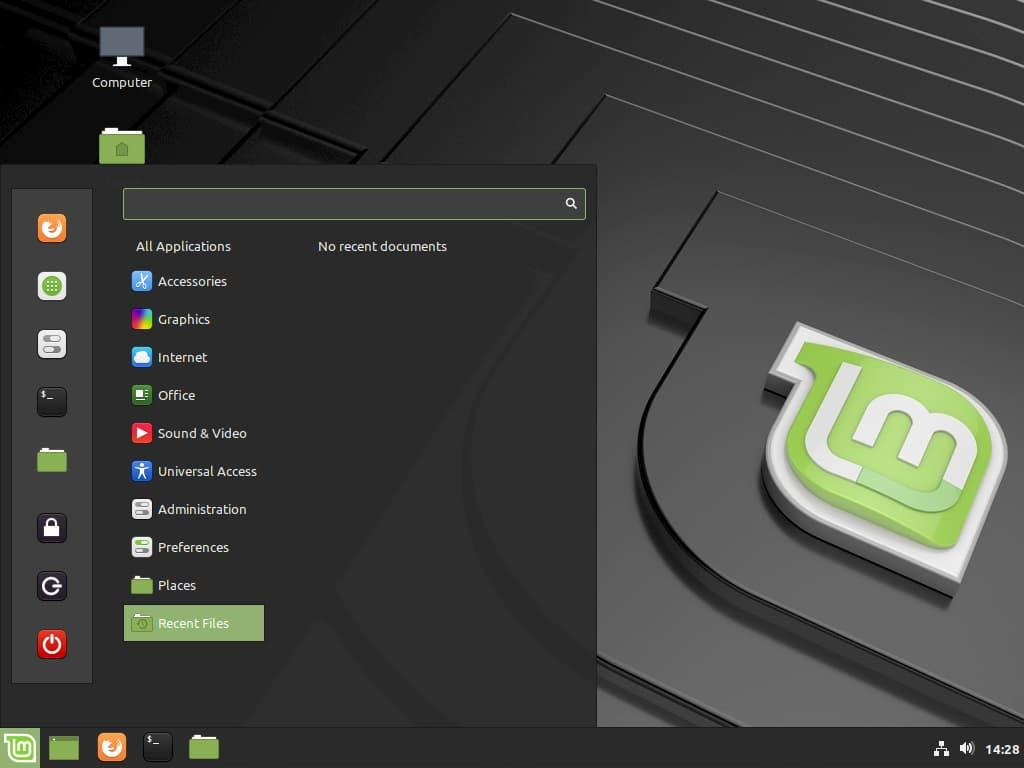
Task: Open the sound volume tray icon
Action: (967, 748)
